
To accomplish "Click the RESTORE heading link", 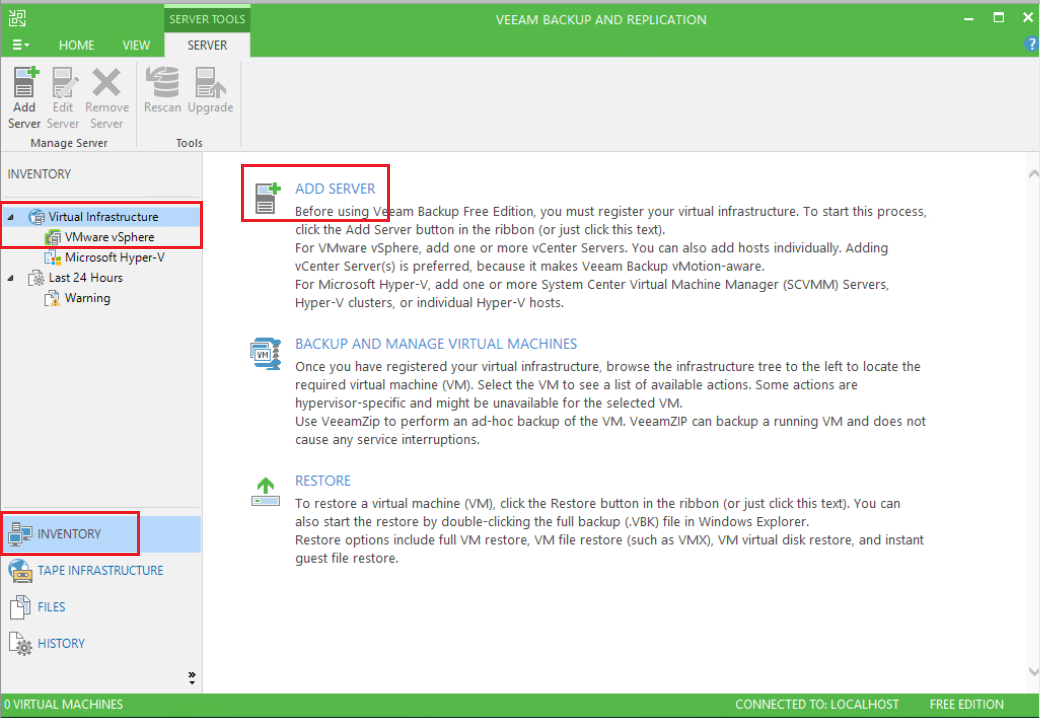I will point(323,481).
